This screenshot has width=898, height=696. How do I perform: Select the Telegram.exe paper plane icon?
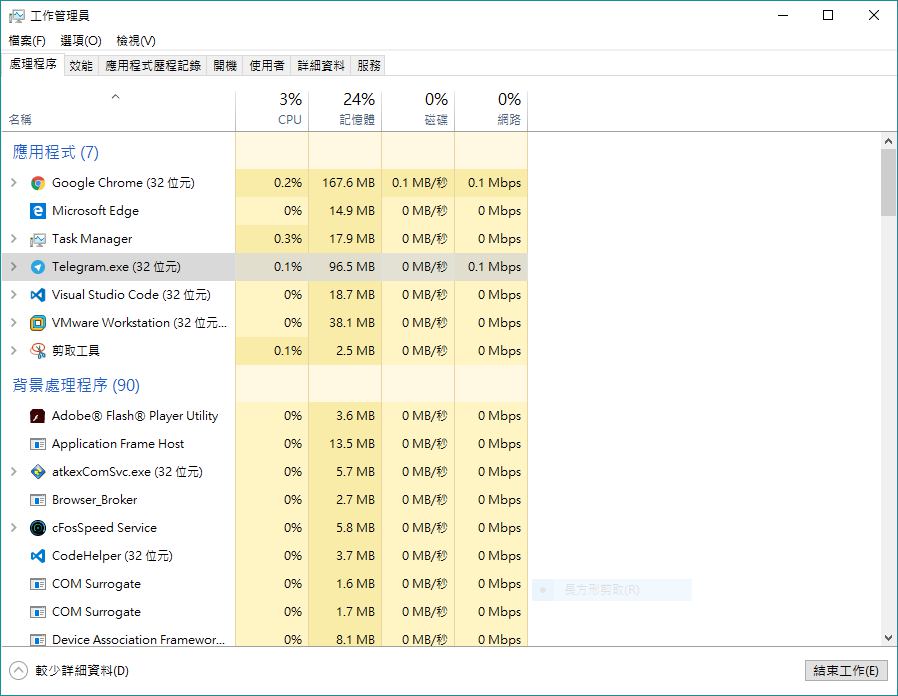[38, 267]
